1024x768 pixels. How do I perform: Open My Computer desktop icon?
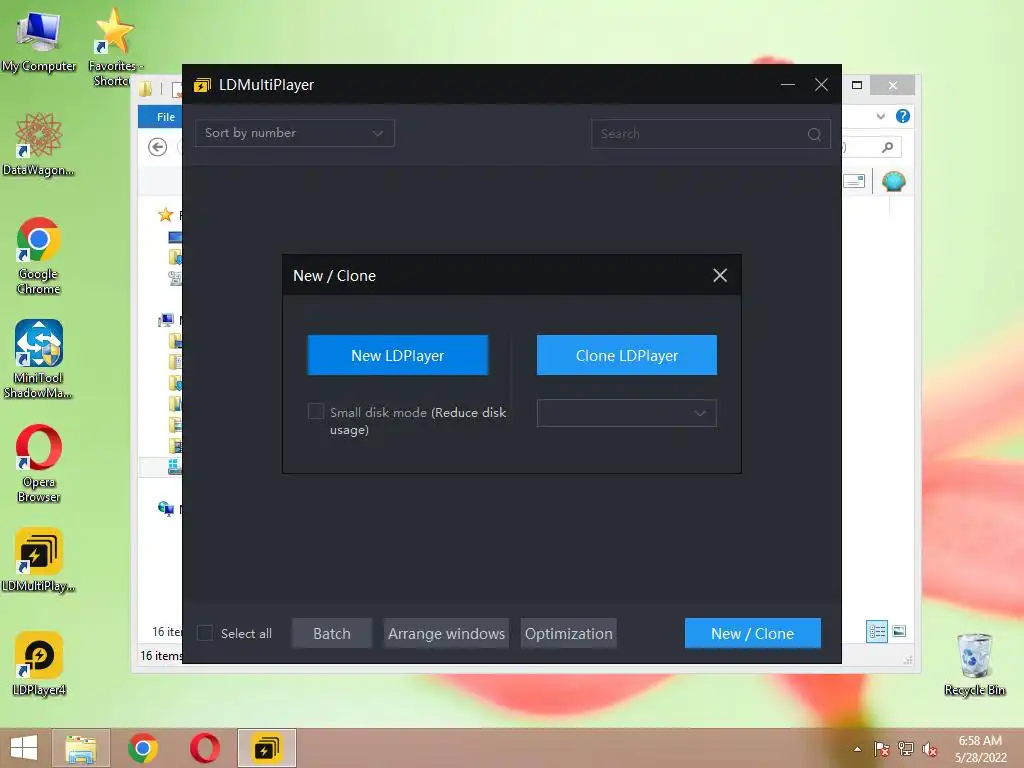pyautogui.click(x=39, y=42)
